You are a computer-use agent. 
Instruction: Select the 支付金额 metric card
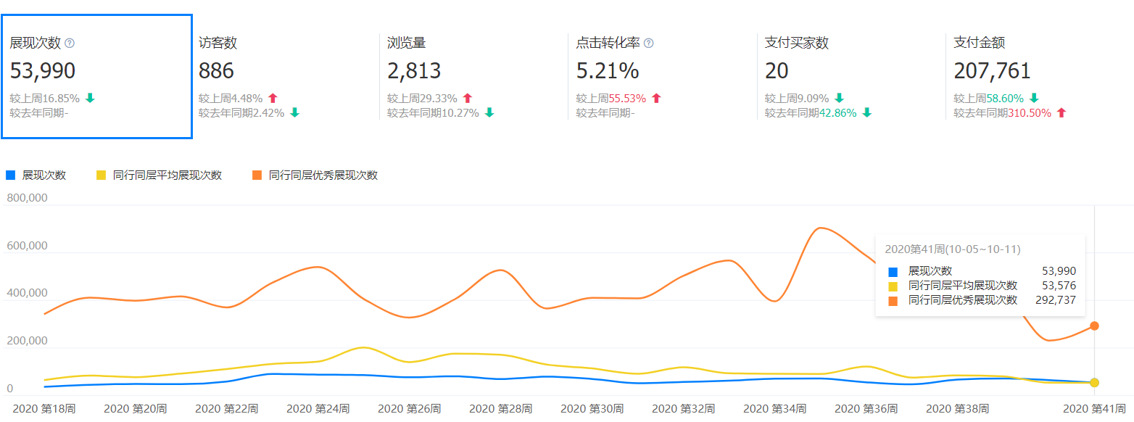pyautogui.click(x=1038, y=77)
